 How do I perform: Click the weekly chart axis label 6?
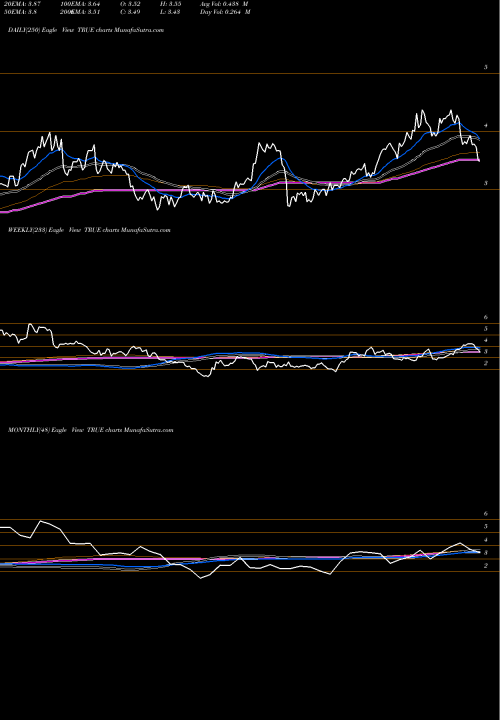click(x=486, y=317)
